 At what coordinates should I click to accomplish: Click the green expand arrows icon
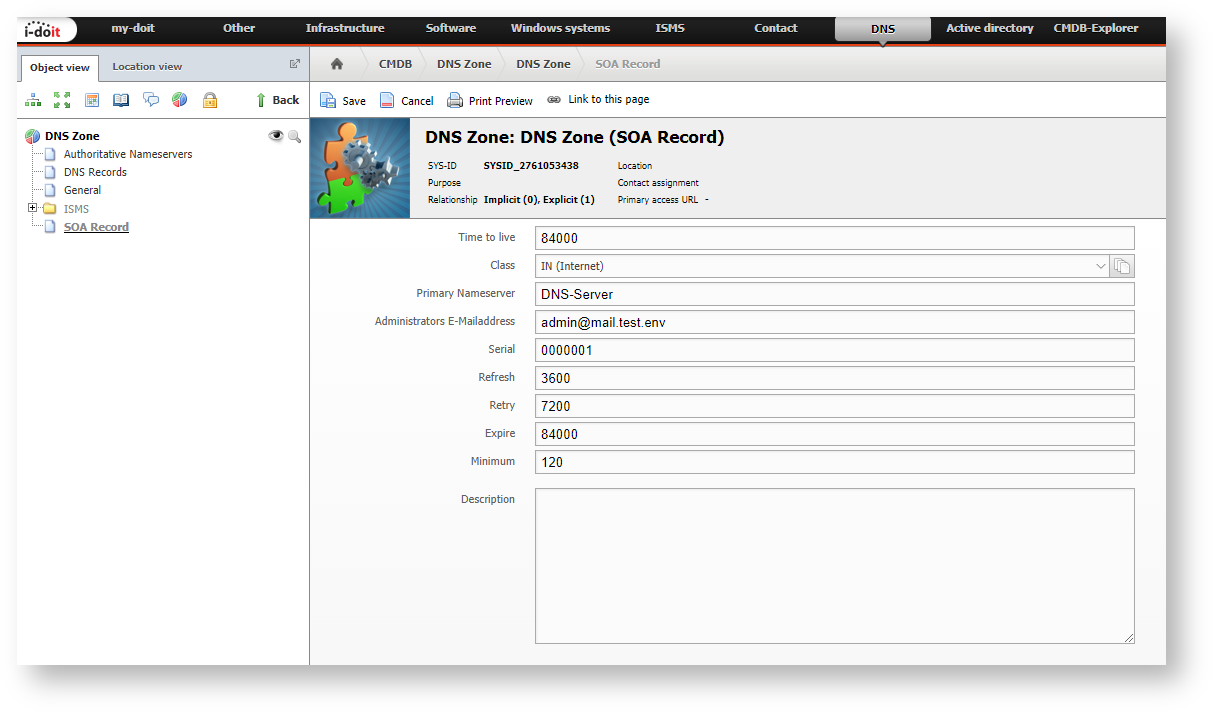click(62, 100)
